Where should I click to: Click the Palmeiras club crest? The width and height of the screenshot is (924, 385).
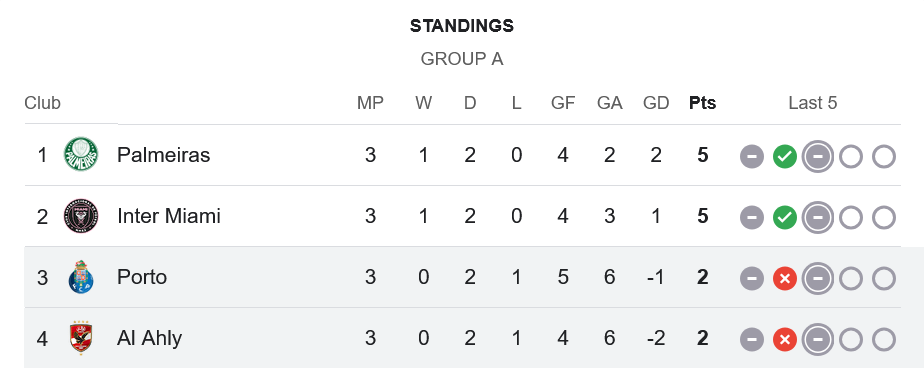click(81, 154)
